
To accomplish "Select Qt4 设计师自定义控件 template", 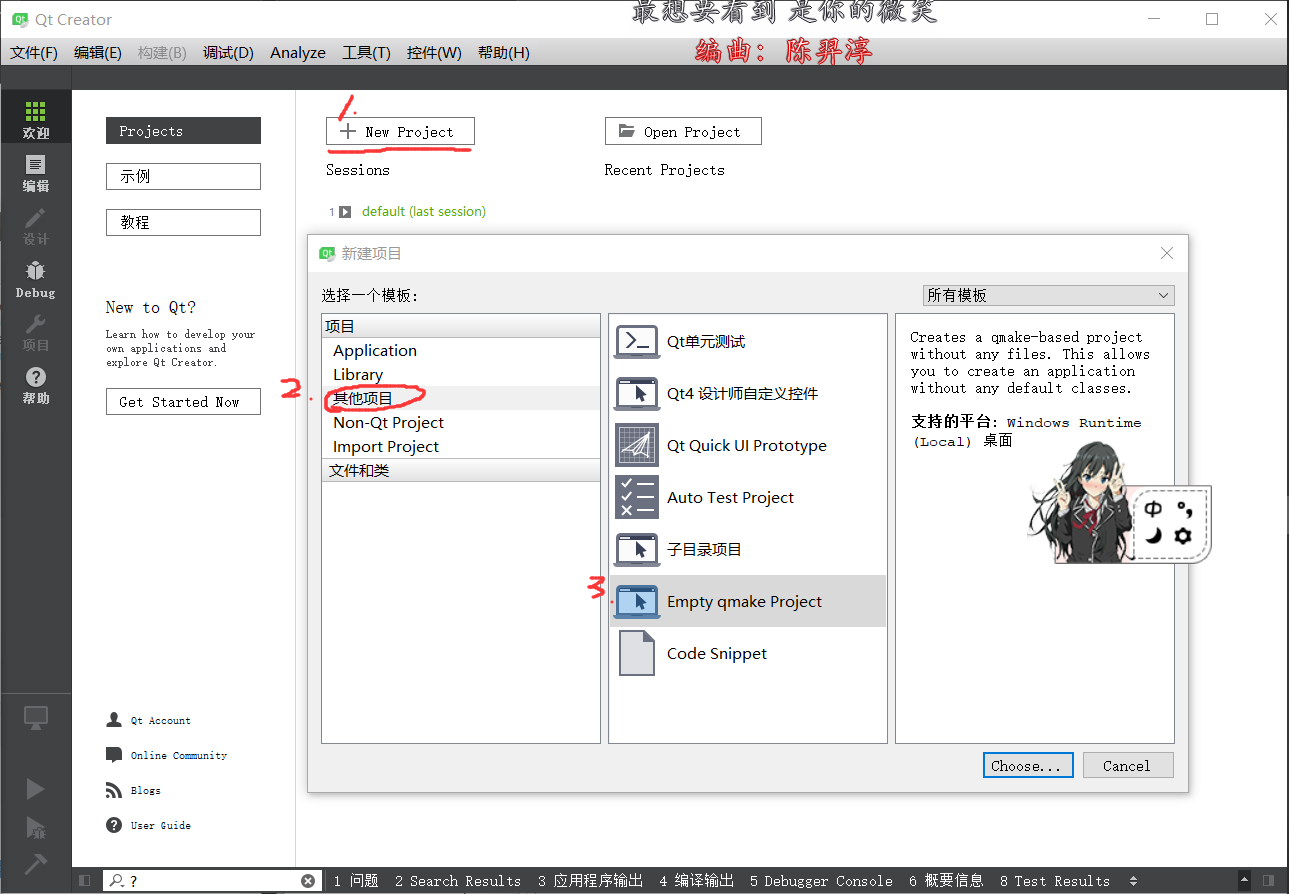I will (x=747, y=393).
